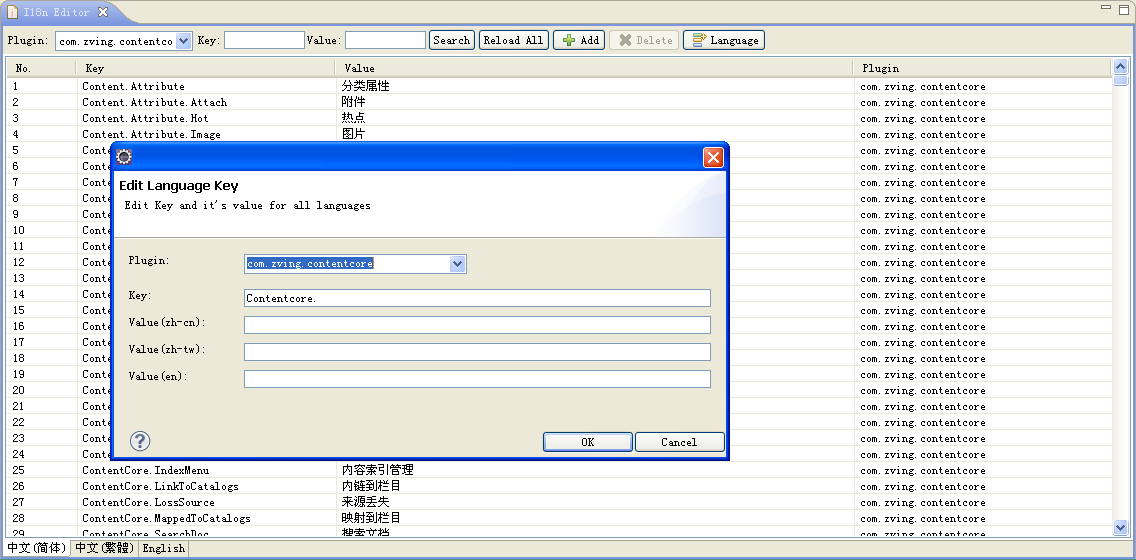Open the Language settings button
1136x560 pixels.
[x=724, y=40]
